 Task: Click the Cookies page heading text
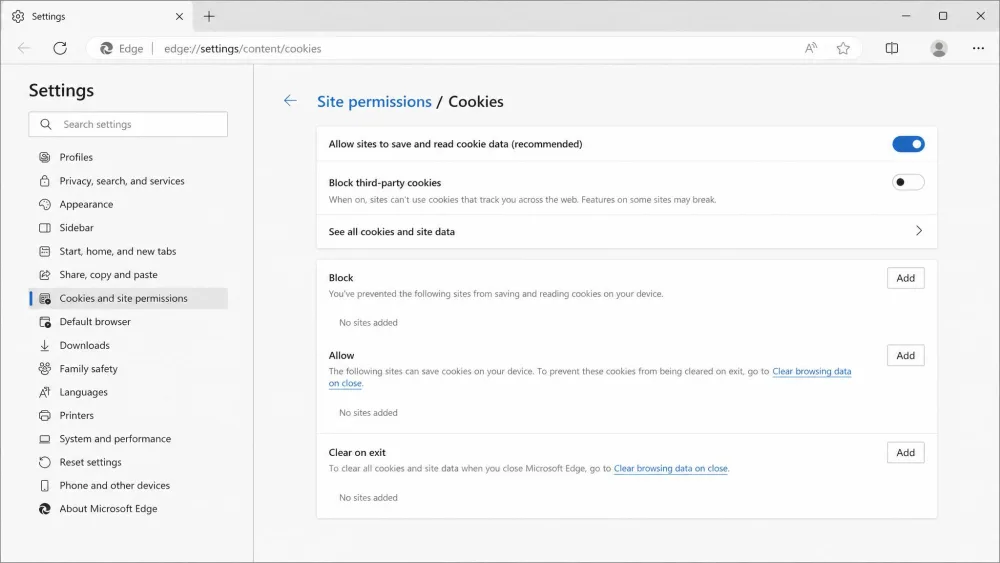(476, 101)
